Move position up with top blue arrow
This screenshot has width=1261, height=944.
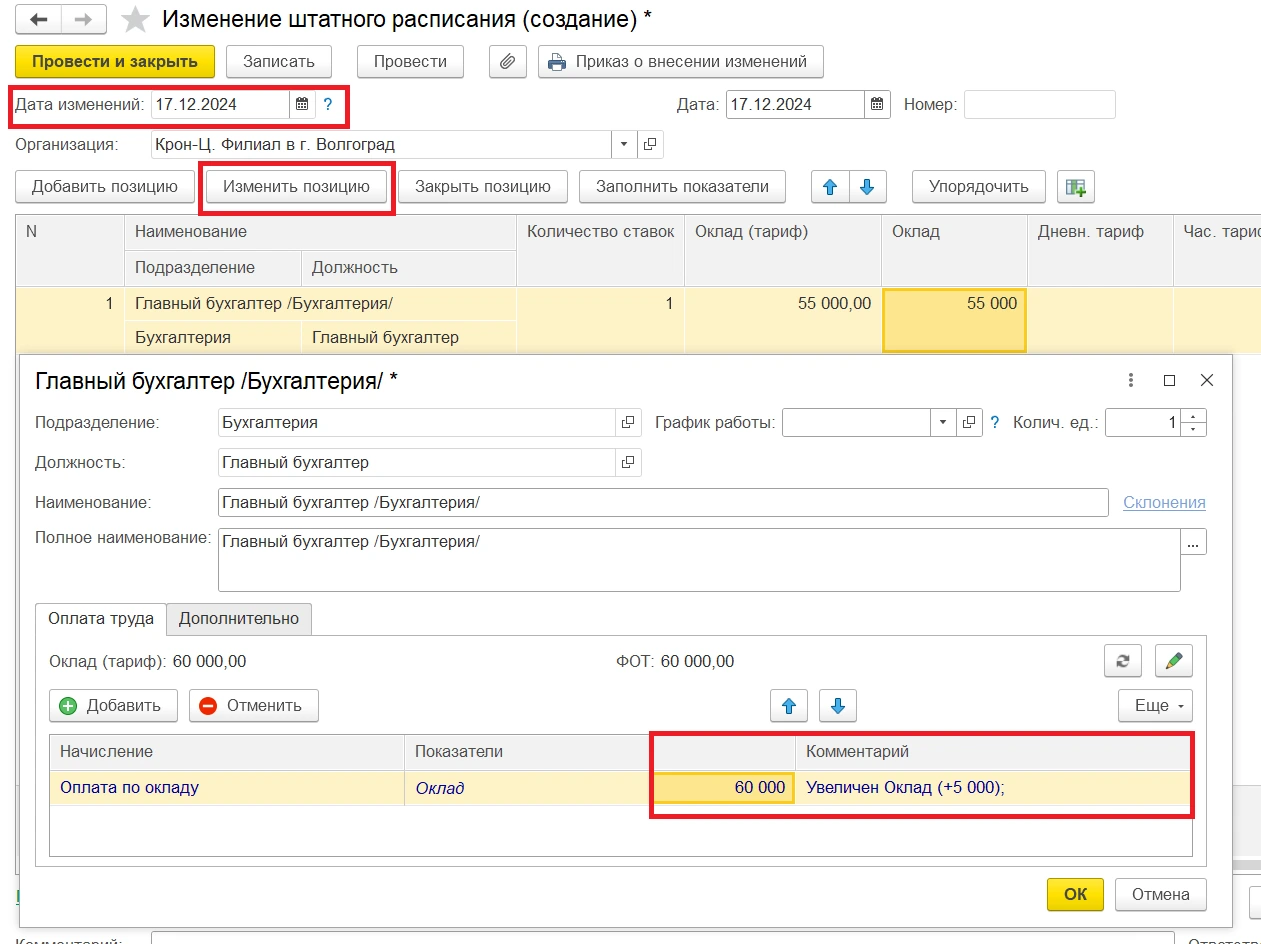pos(830,187)
